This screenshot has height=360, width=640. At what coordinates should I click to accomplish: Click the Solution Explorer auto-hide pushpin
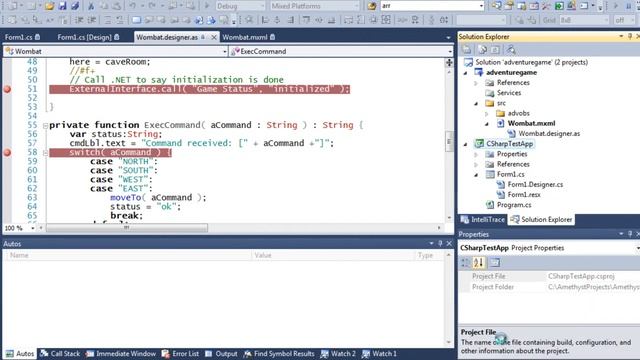[630, 37]
